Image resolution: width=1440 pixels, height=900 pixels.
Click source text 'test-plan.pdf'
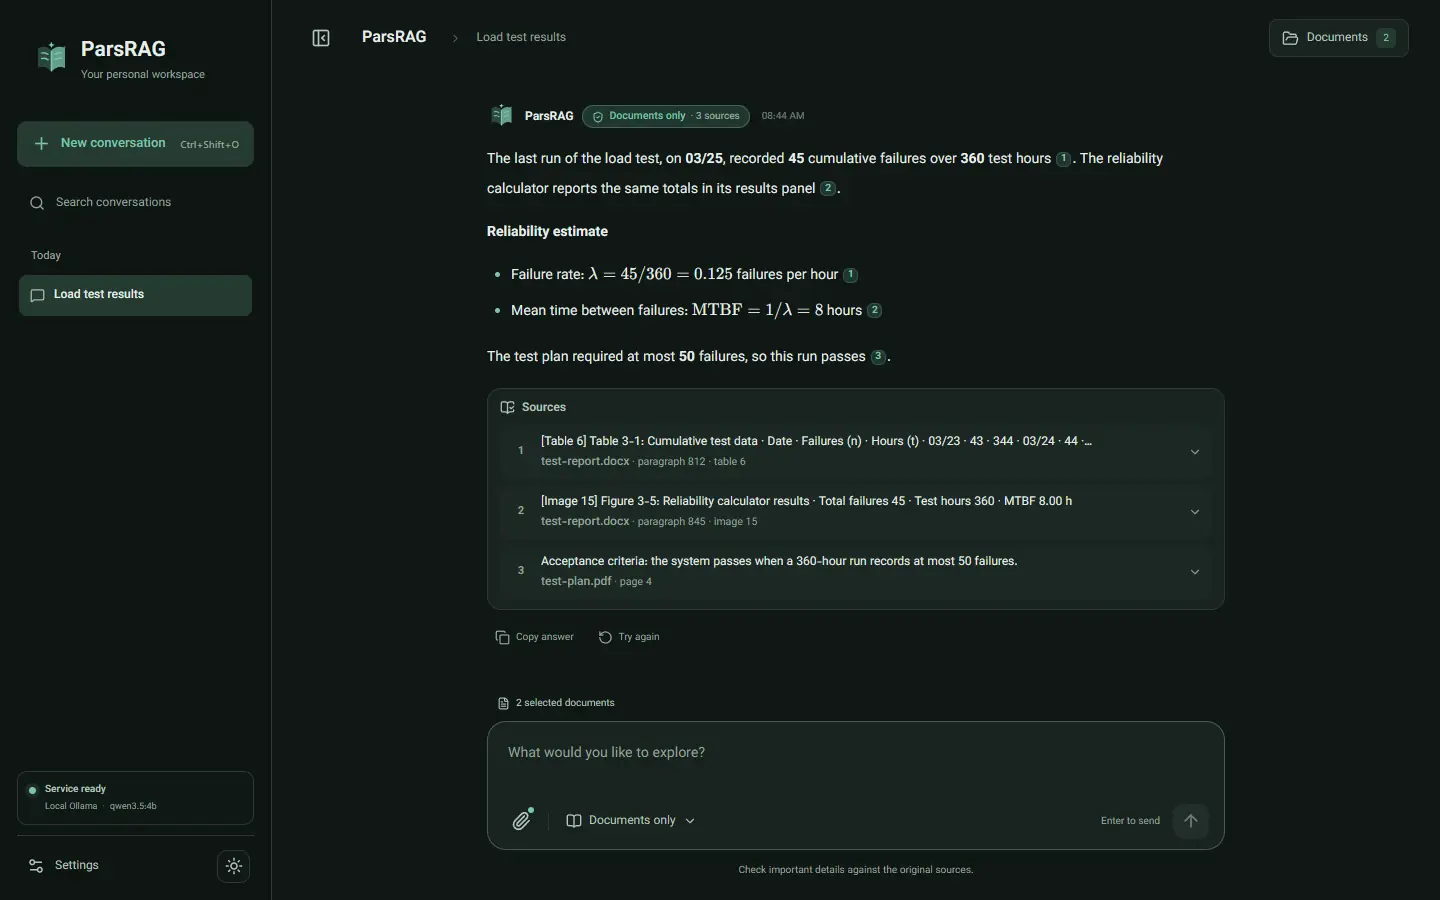pyautogui.click(x=576, y=581)
